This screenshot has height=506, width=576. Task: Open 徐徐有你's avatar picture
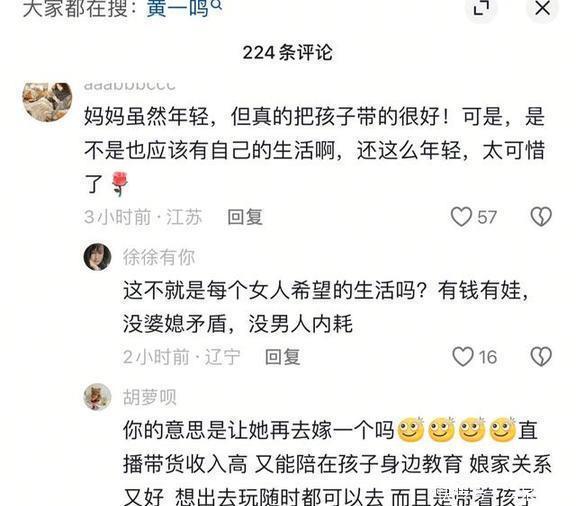pyautogui.click(x=97, y=256)
